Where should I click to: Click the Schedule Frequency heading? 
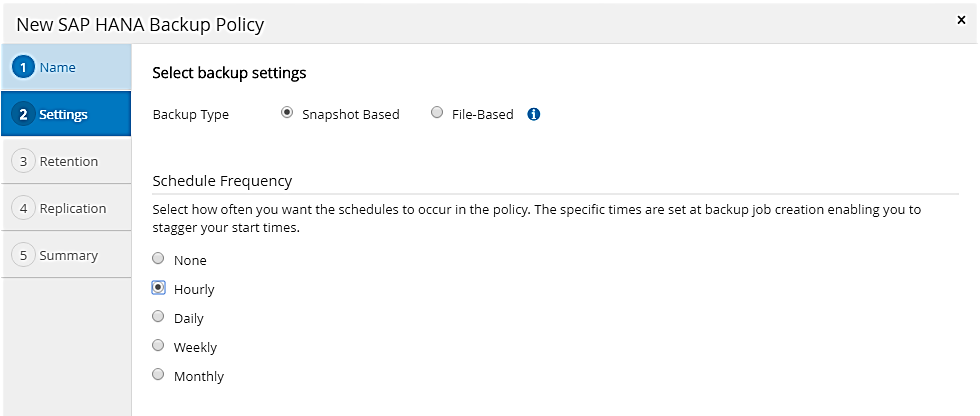click(222, 181)
